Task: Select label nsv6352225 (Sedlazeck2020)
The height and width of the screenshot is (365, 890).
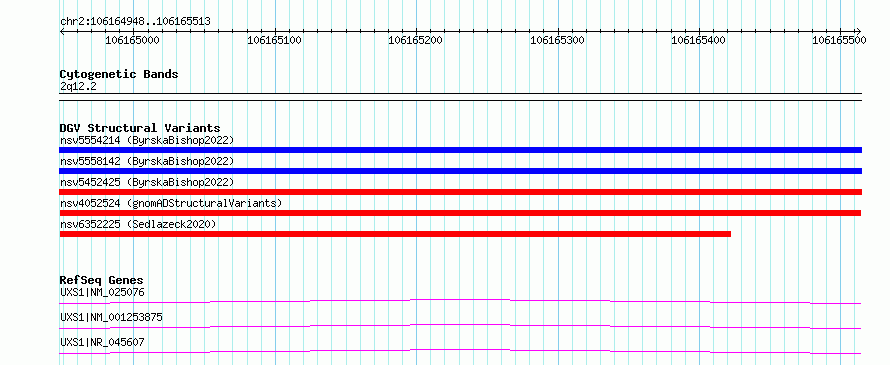Action: point(138,224)
